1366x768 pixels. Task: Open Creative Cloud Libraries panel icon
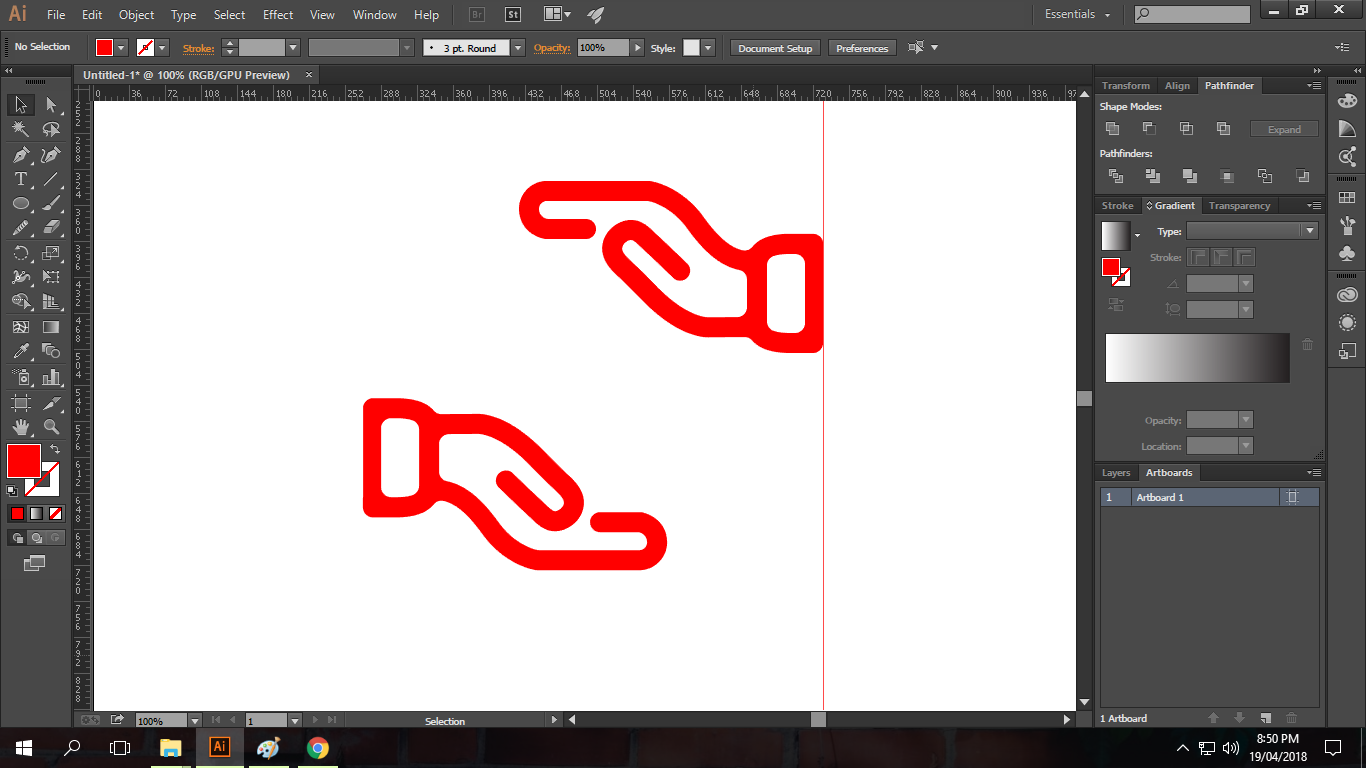pos(1347,295)
